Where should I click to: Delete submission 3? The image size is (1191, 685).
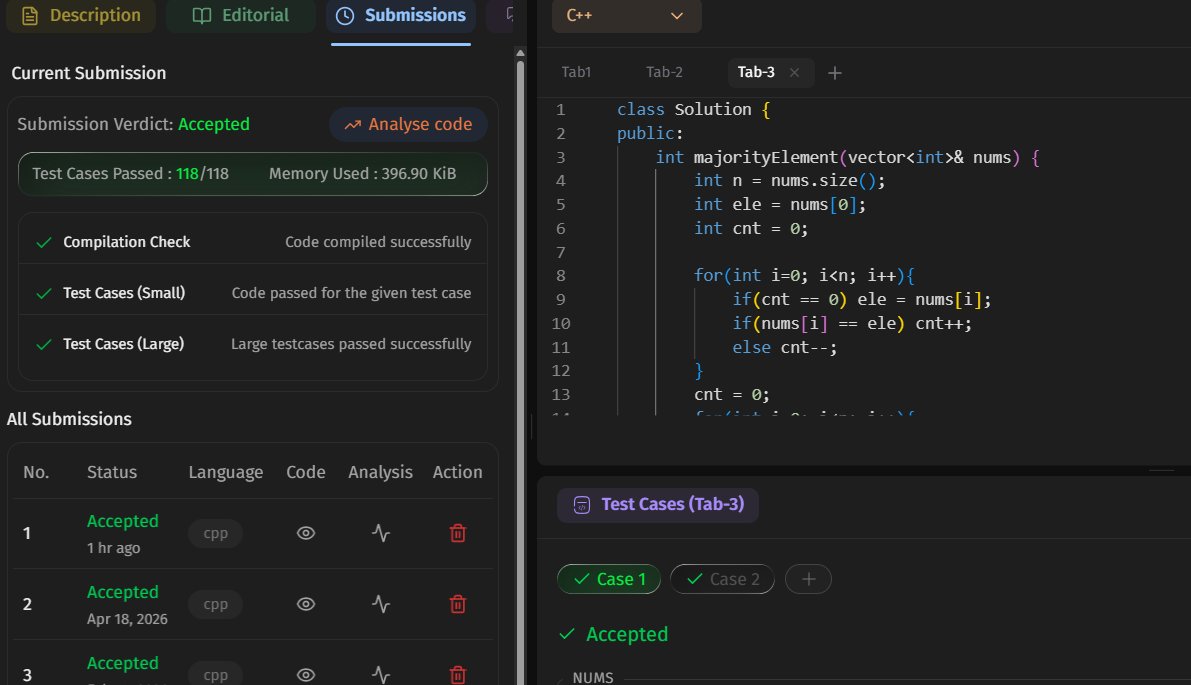pos(457,675)
